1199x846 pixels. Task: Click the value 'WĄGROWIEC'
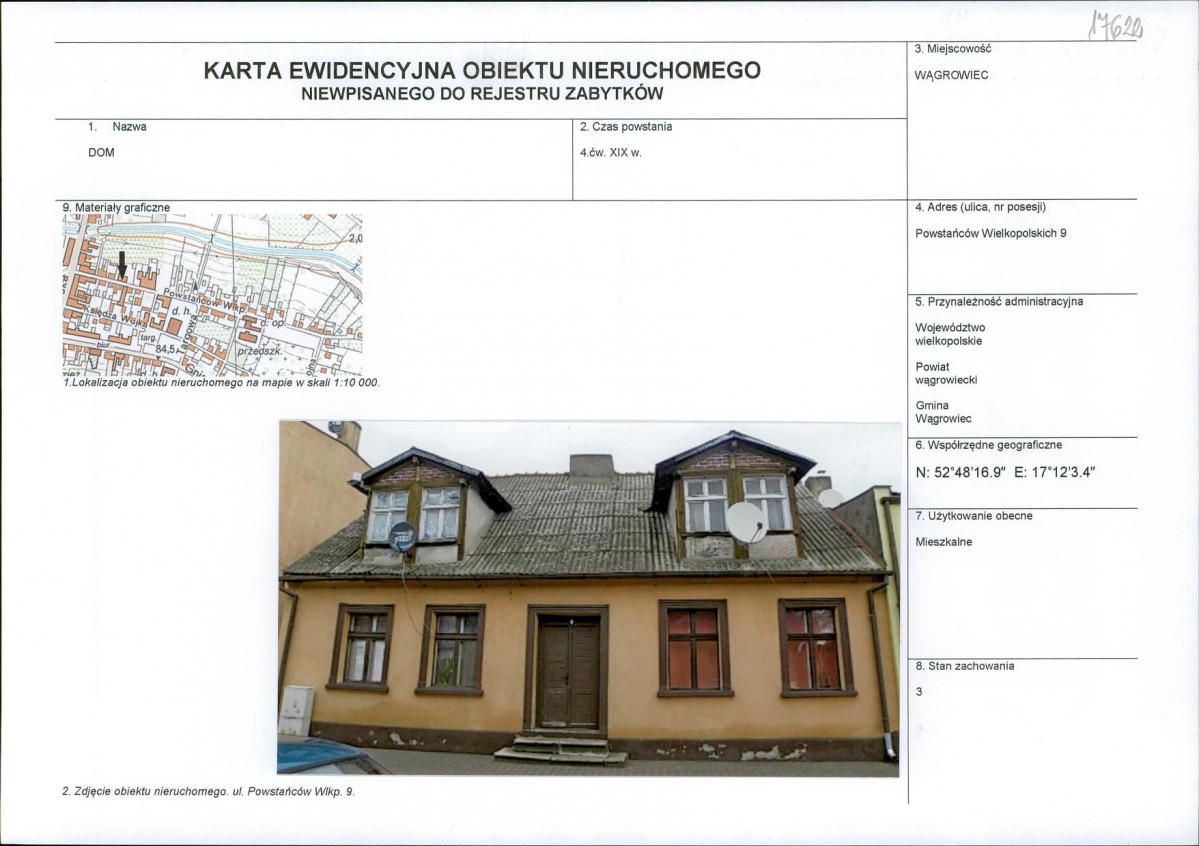[x=951, y=75]
